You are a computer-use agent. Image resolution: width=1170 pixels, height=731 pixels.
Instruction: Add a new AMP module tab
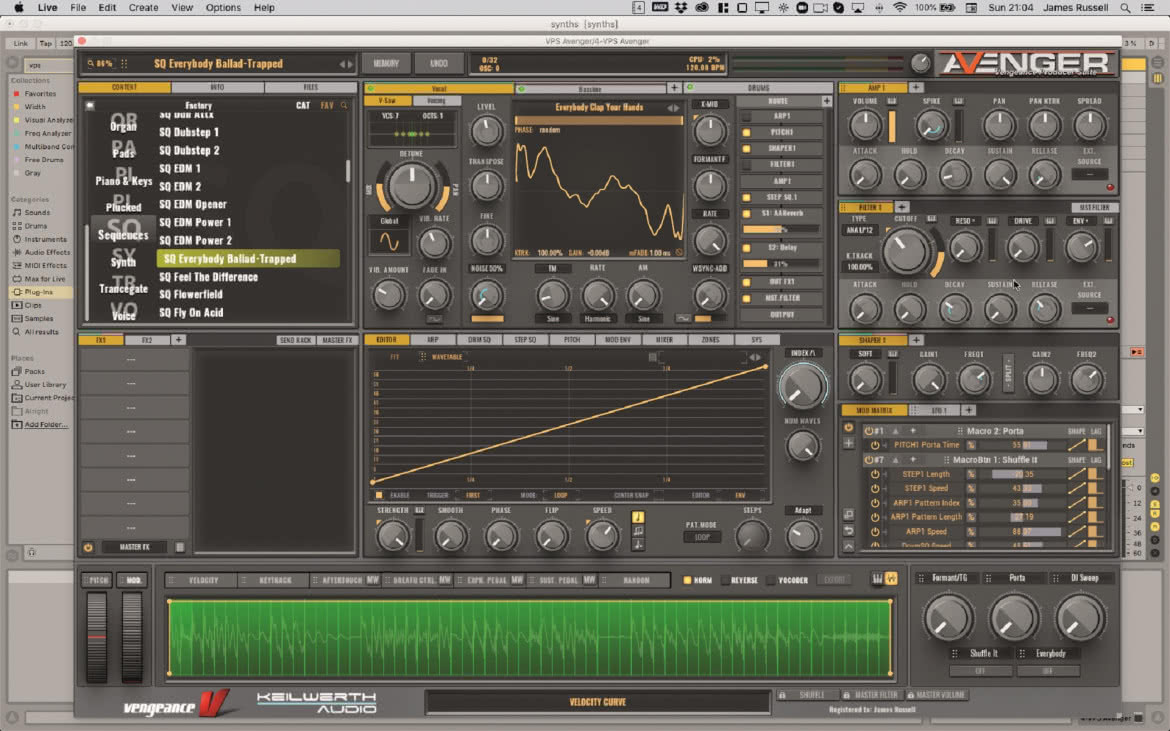(x=916, y=87)
